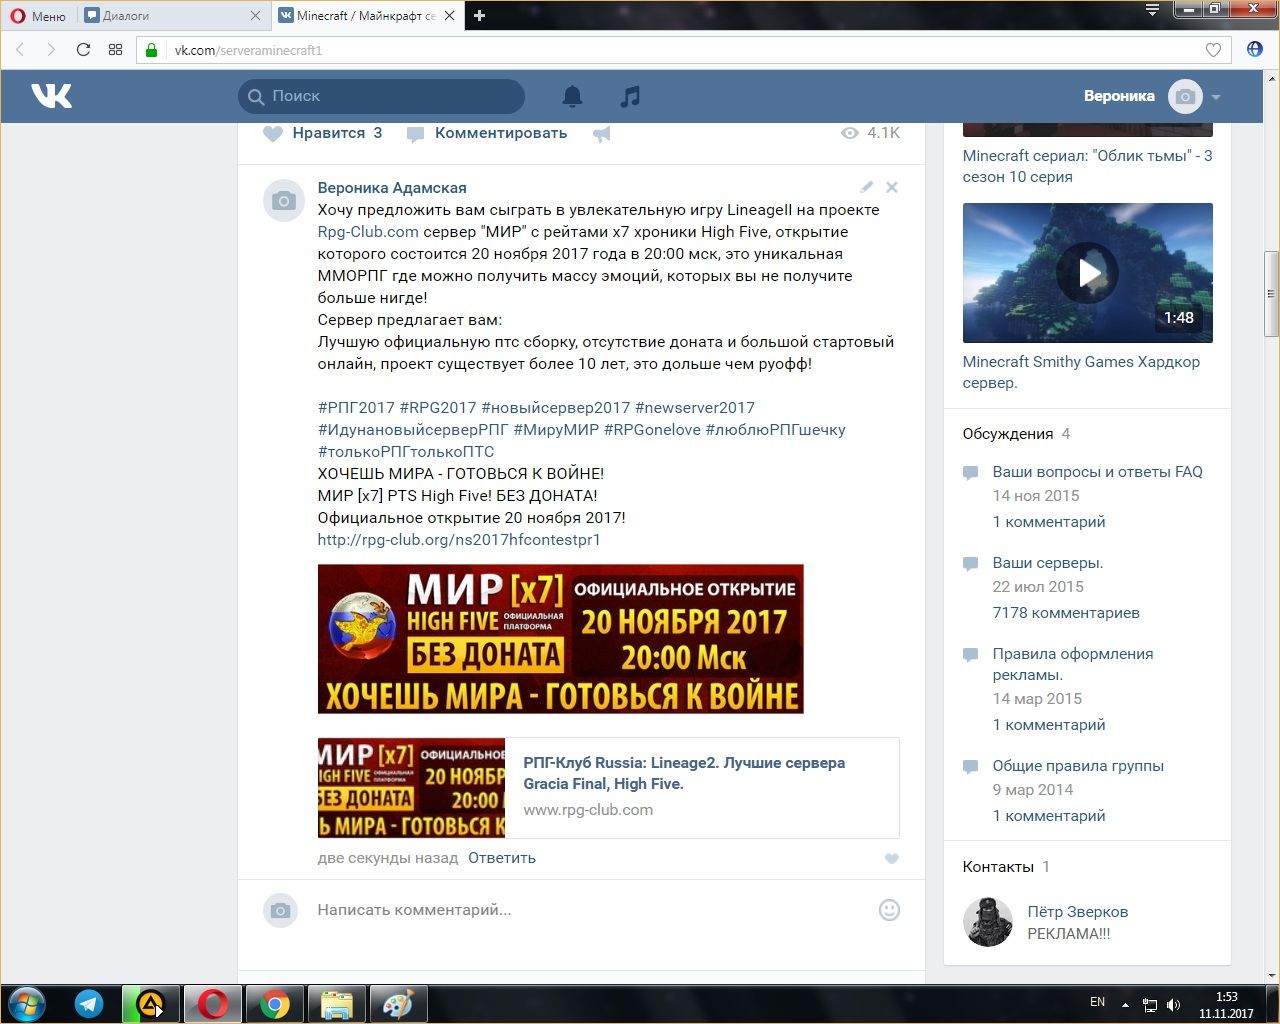Edit the comment with pencil icon
The width and height of the screenshot is (1280, 1024).
pyautogui.click(x=866, y=187)
